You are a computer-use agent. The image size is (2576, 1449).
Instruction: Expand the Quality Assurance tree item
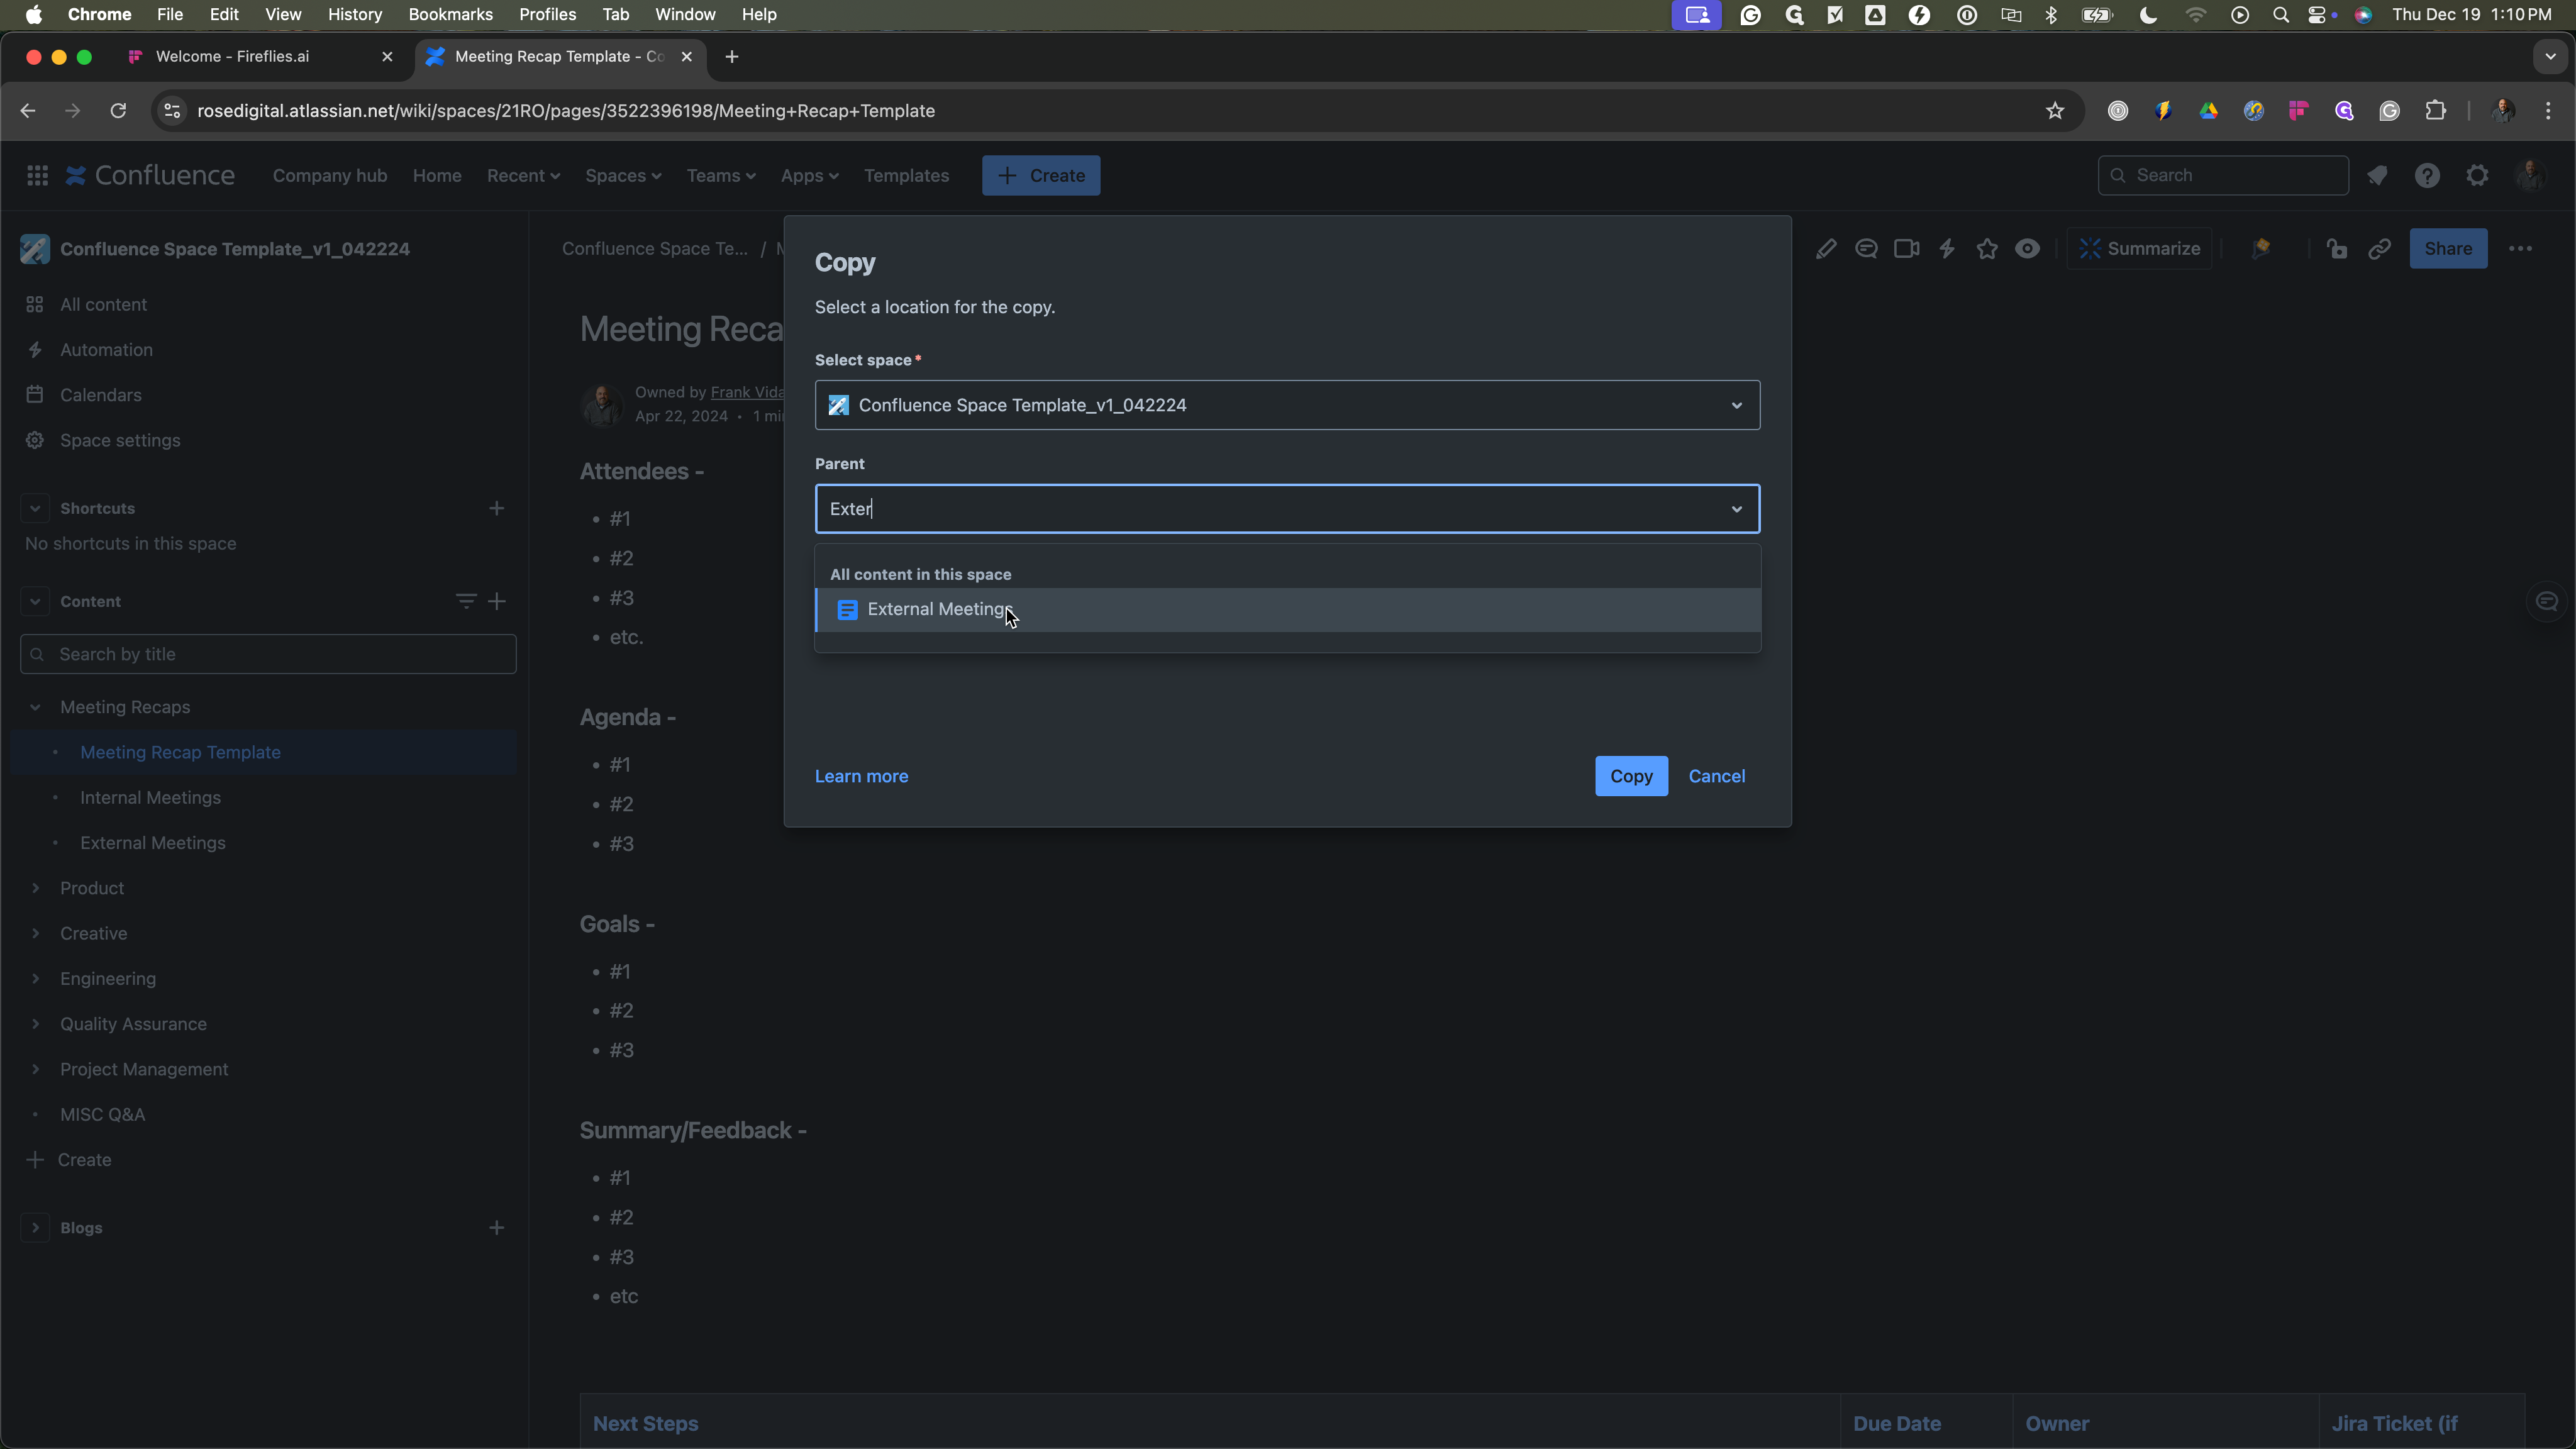35,1024
